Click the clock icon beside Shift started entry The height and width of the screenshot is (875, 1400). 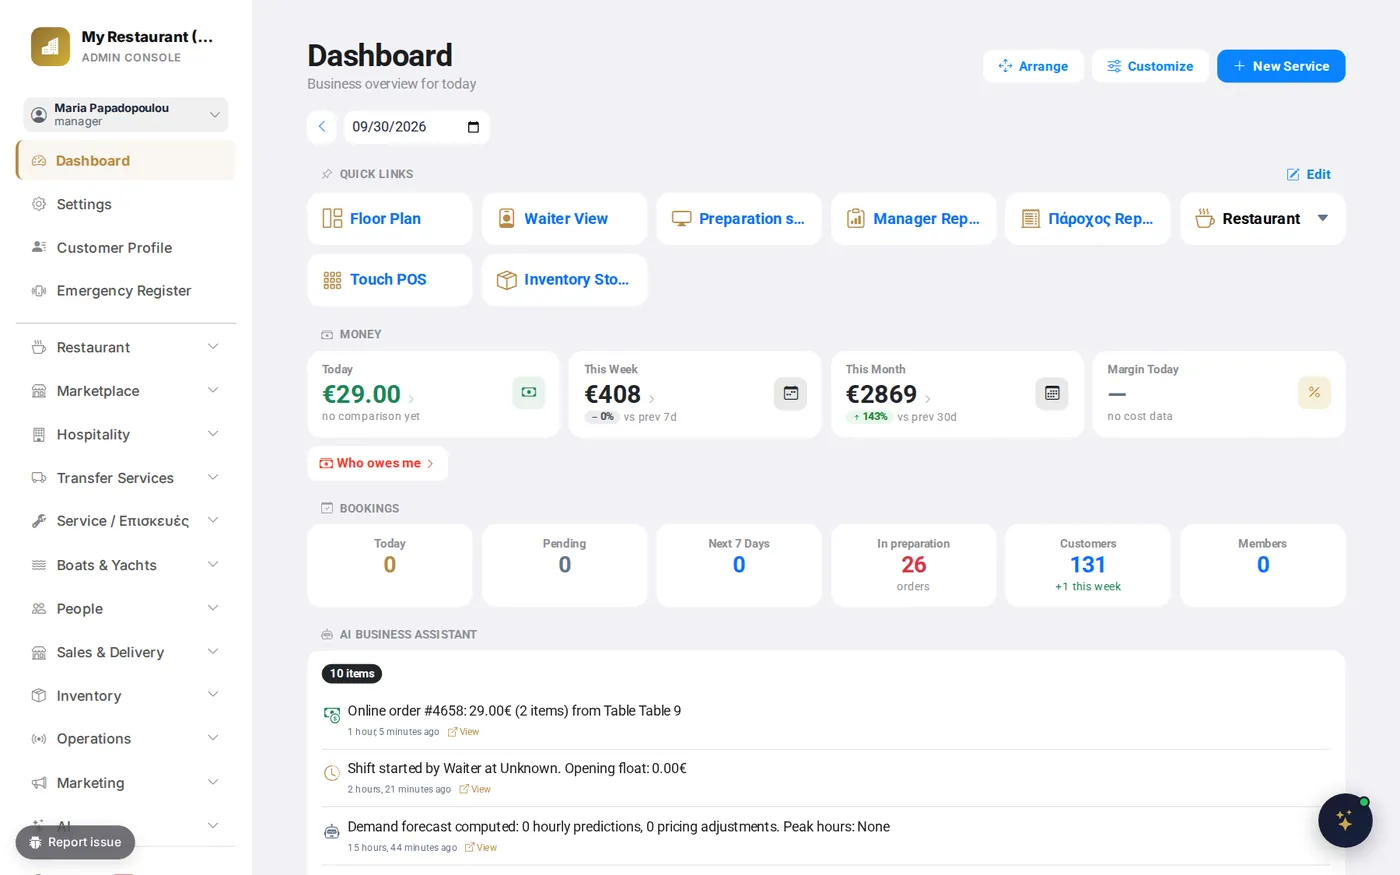click(332, 773)
